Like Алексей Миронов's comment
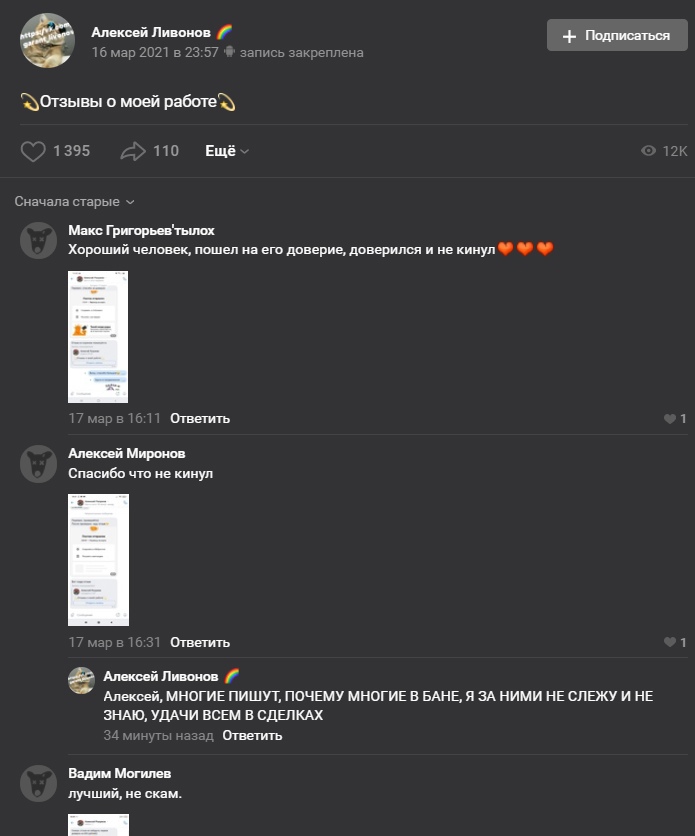This screenshot has height=836, width=695. 669,642
